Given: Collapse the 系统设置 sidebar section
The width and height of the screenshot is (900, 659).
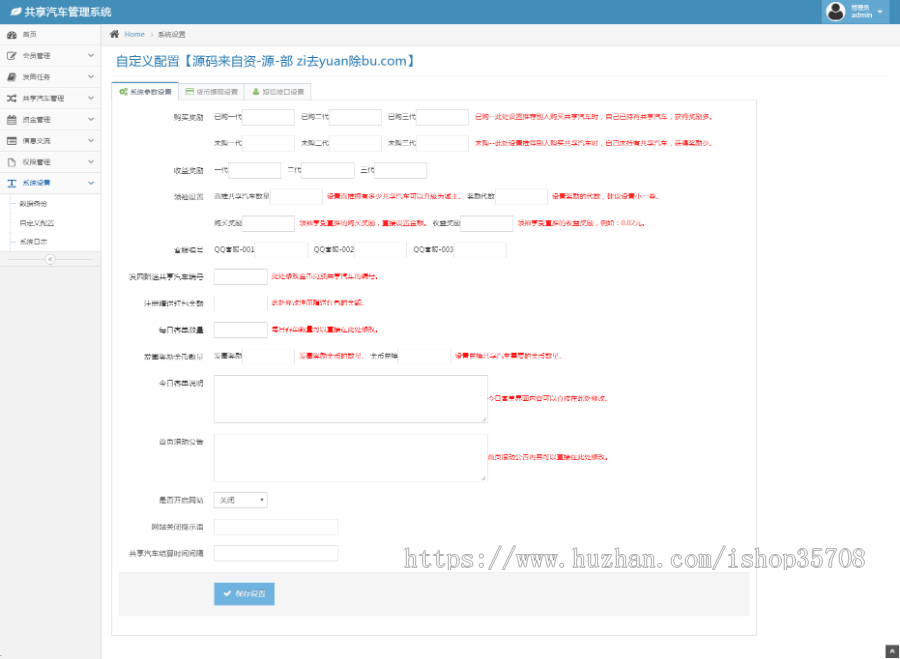Looking at the screenshot, I should [x=92, y=182].
